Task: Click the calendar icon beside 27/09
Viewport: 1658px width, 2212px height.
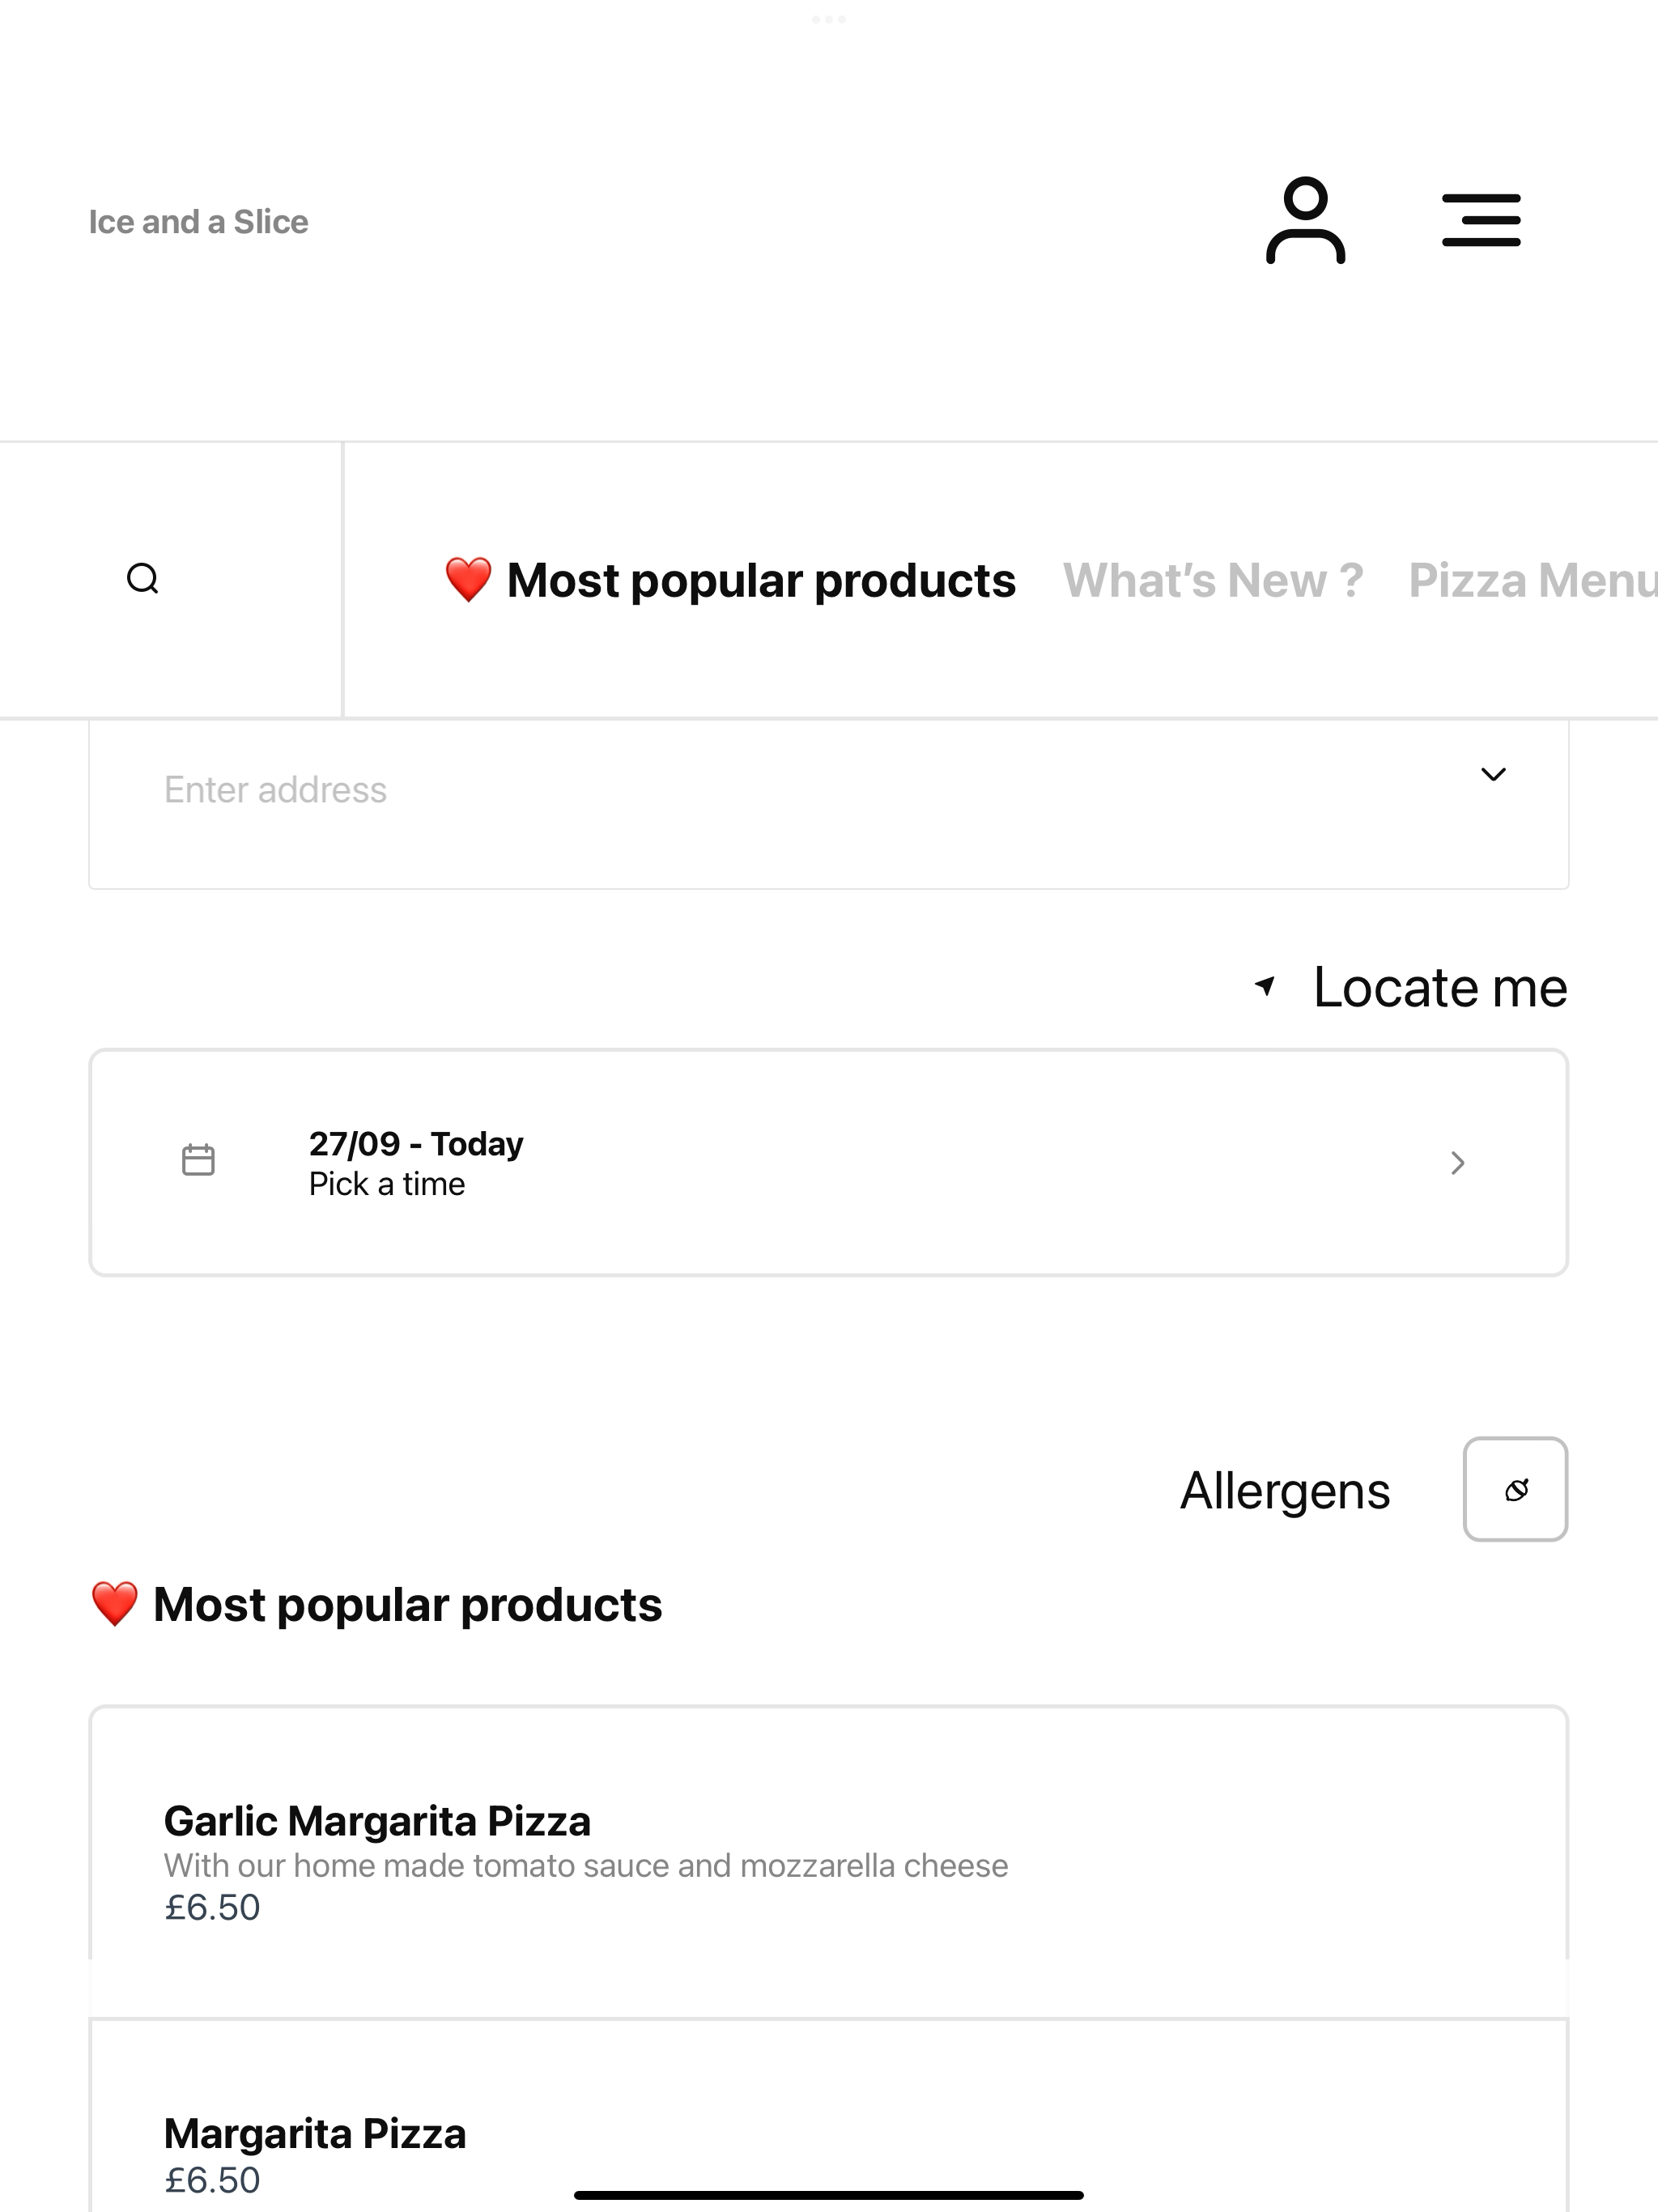Action: [x=198, y=1160]
